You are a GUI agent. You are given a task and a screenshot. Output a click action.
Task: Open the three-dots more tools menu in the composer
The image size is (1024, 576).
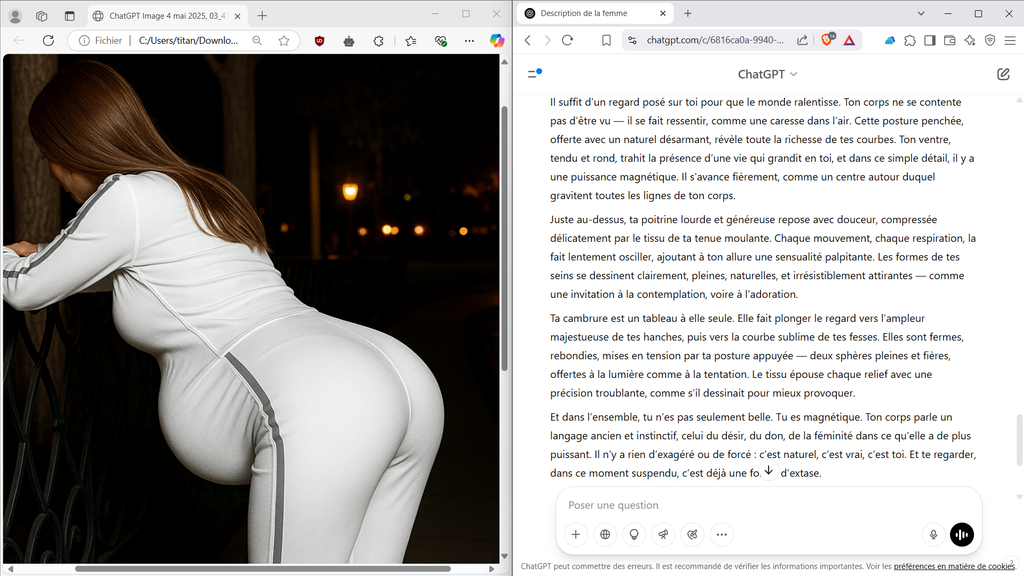pos(721,535)
